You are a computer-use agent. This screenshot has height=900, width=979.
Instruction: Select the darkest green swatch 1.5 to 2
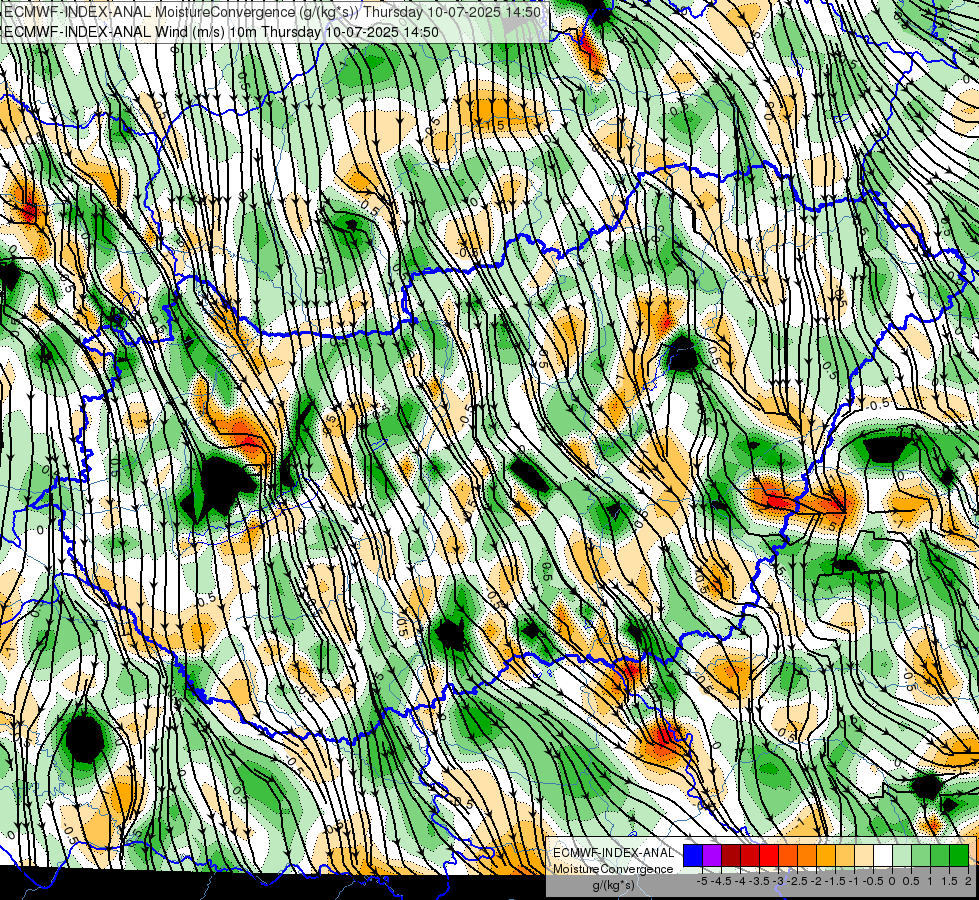[x=960, y=855]
